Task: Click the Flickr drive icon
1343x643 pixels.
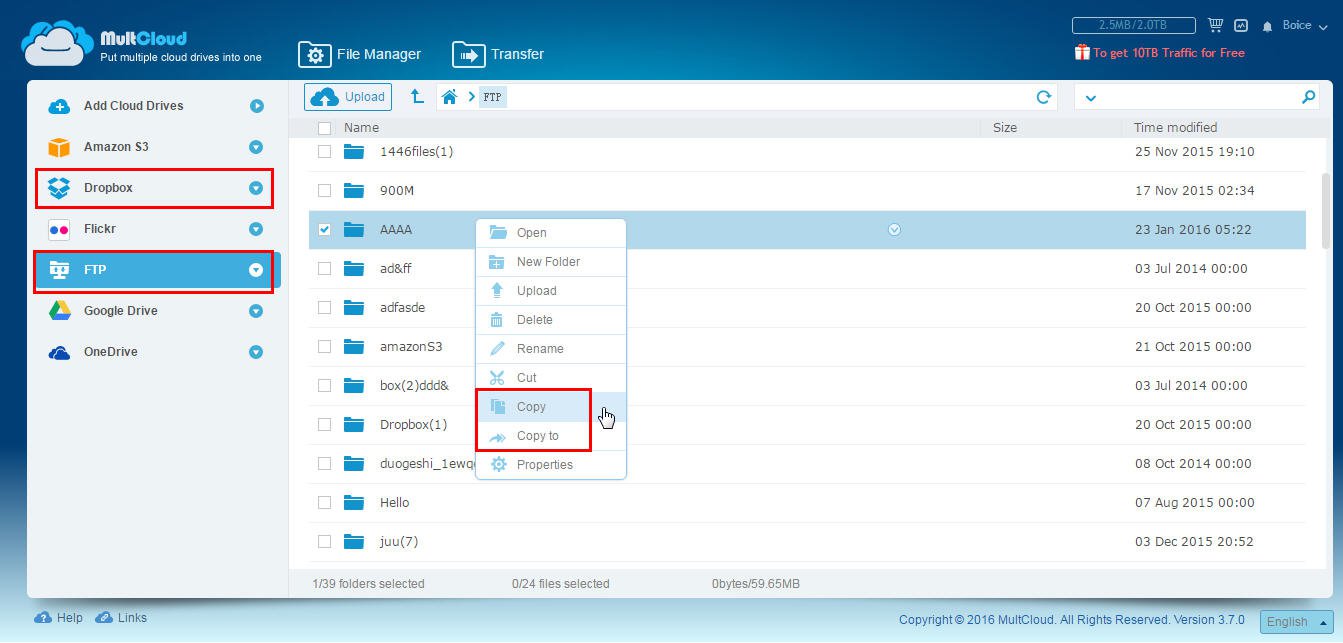Action: click(59, 229)
